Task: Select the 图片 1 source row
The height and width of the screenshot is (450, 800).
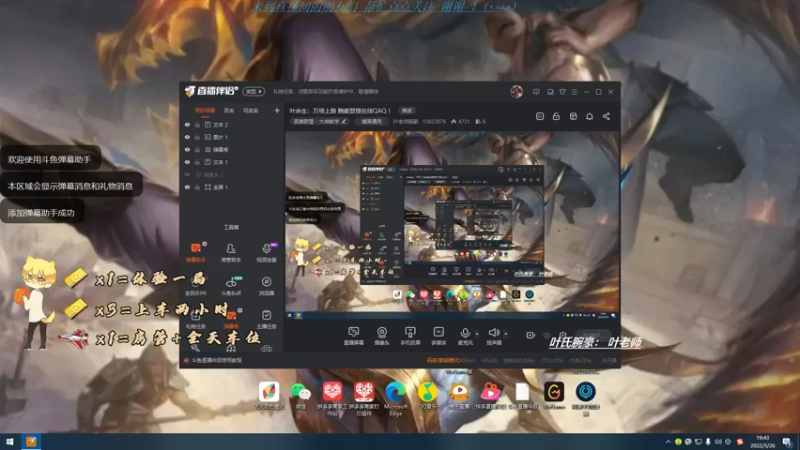Action: tap(232, 137)
